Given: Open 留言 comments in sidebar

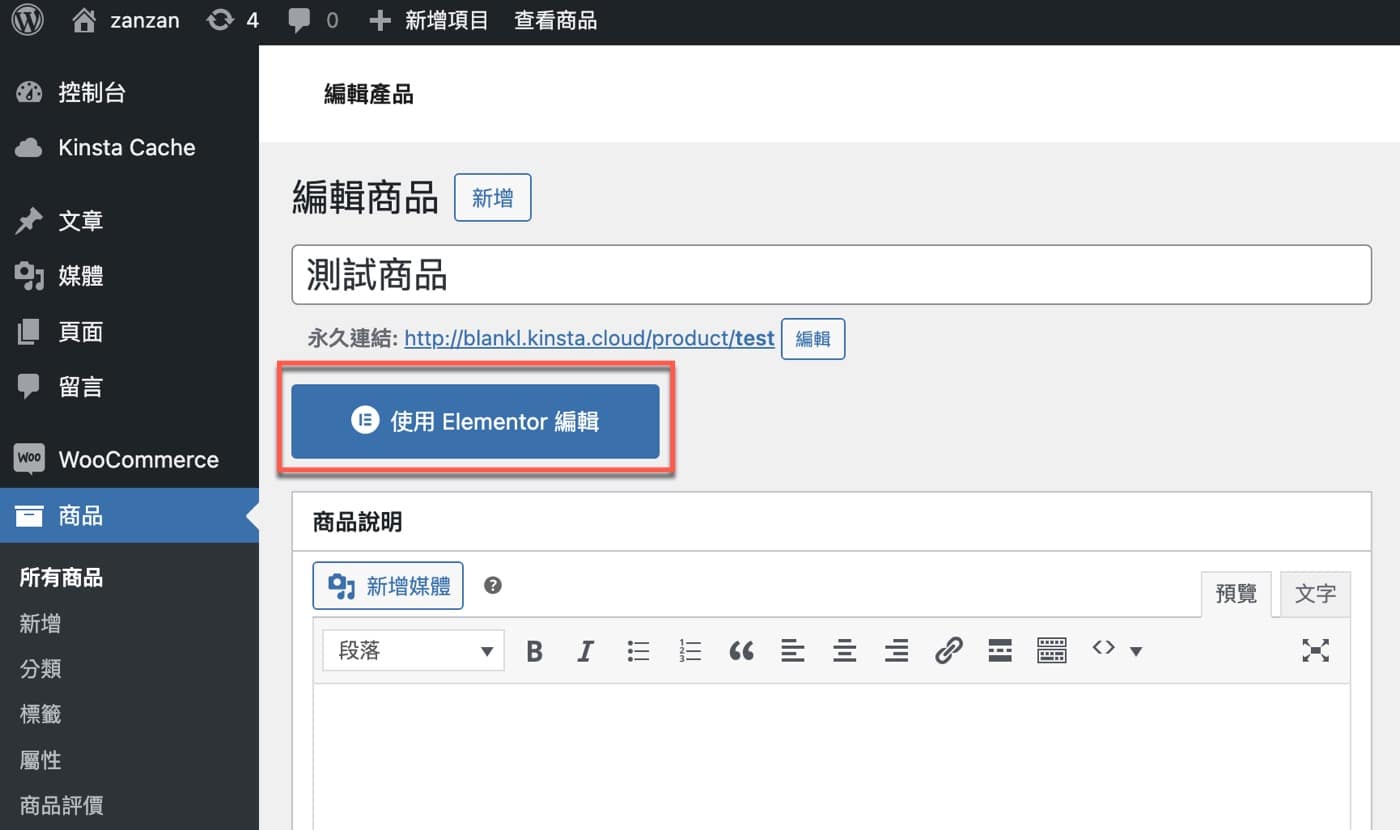Looking at the screenshot, I should [129, 387].
